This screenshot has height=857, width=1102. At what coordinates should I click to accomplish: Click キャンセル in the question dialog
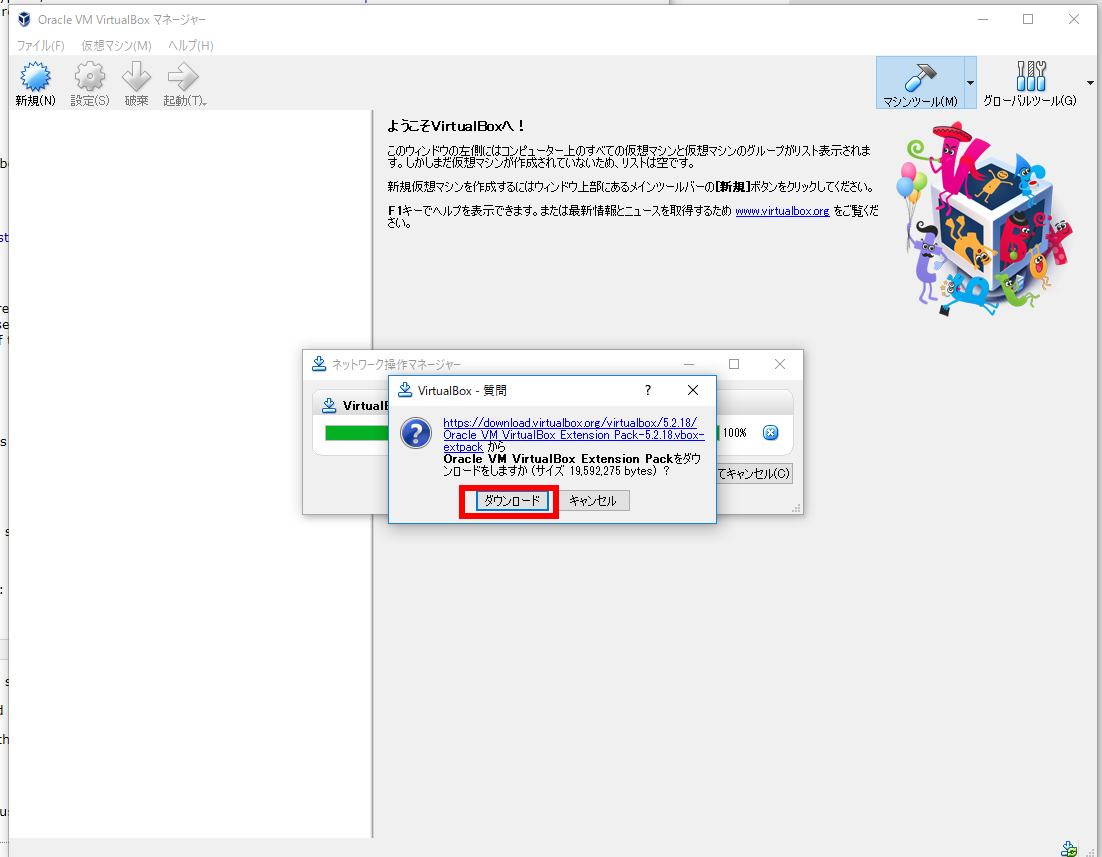point(593,501)
